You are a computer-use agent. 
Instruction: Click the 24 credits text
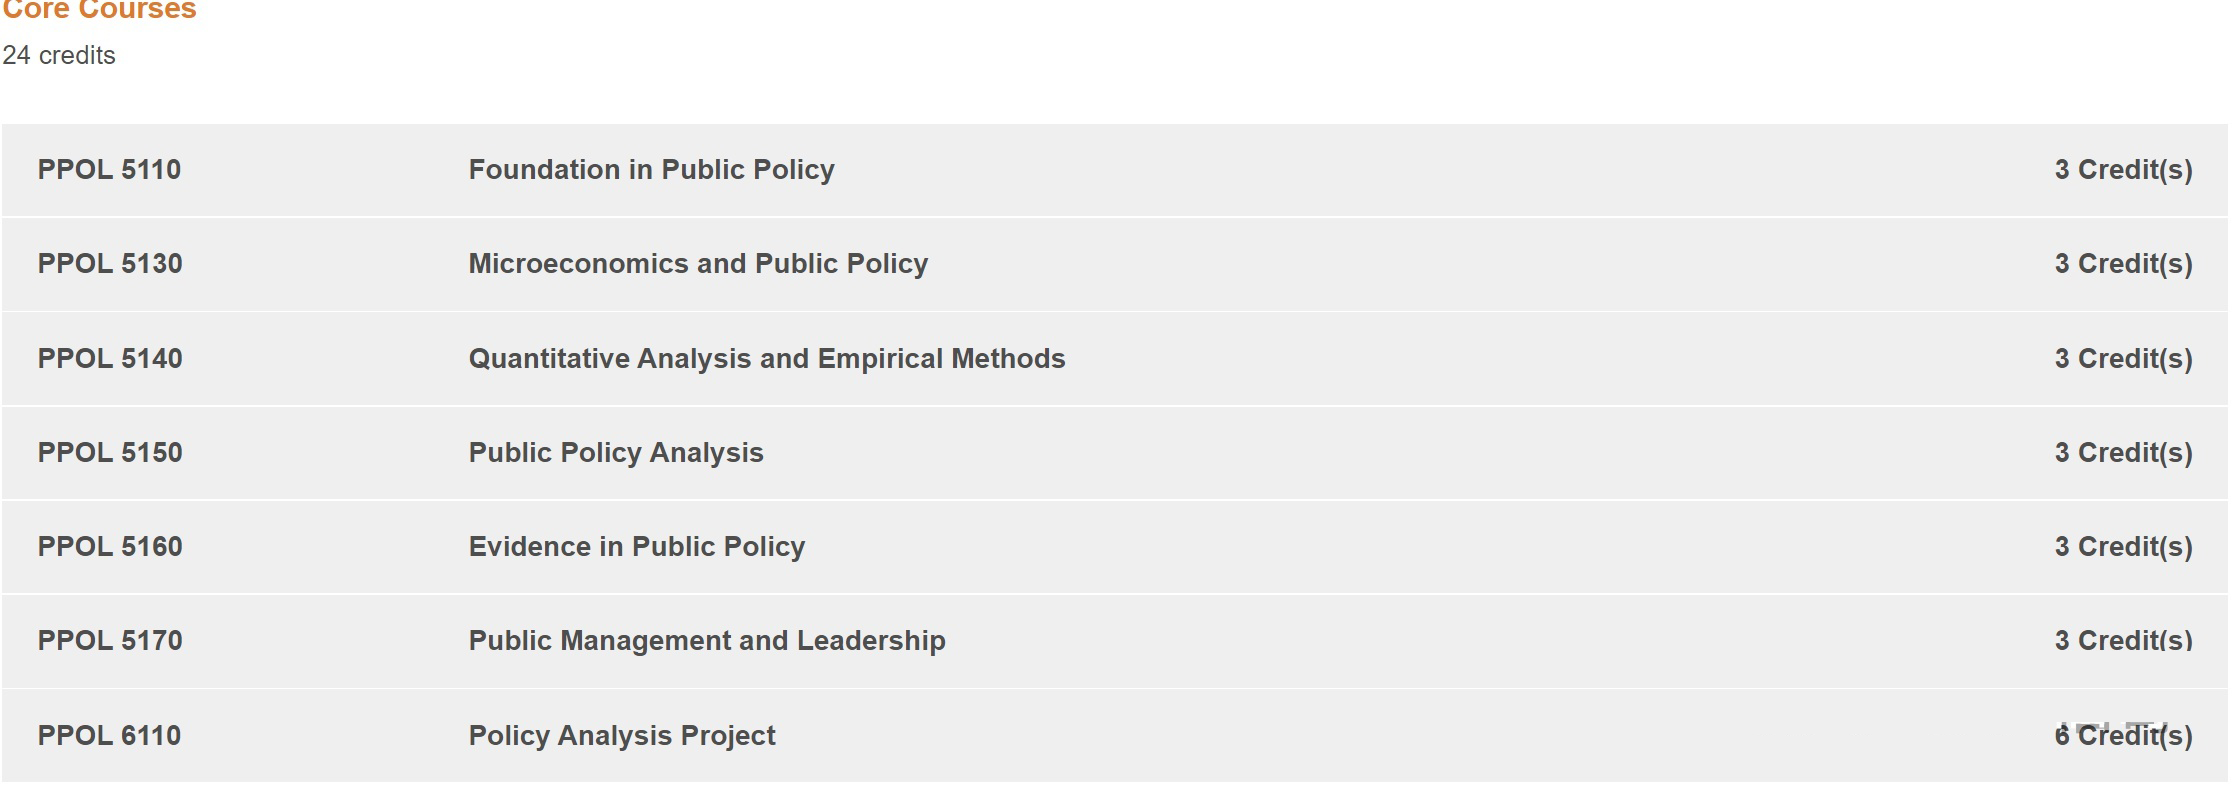pos(59,55)
